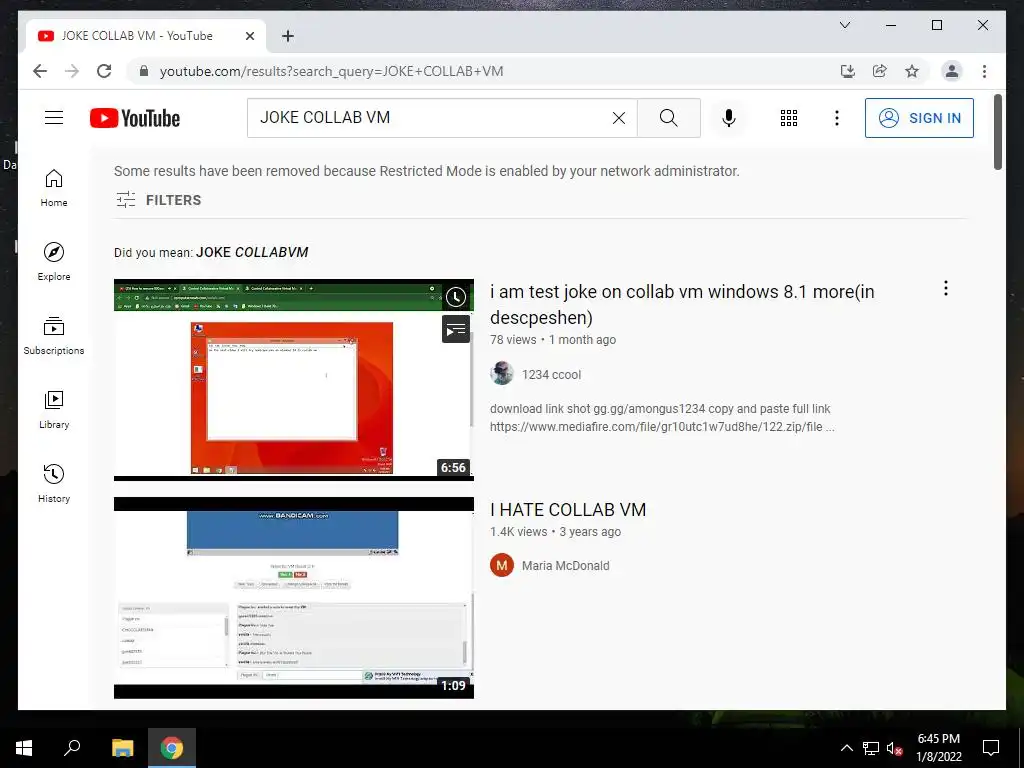
Task: Add first video to Watch Later
Action: [x=456, y=297]
